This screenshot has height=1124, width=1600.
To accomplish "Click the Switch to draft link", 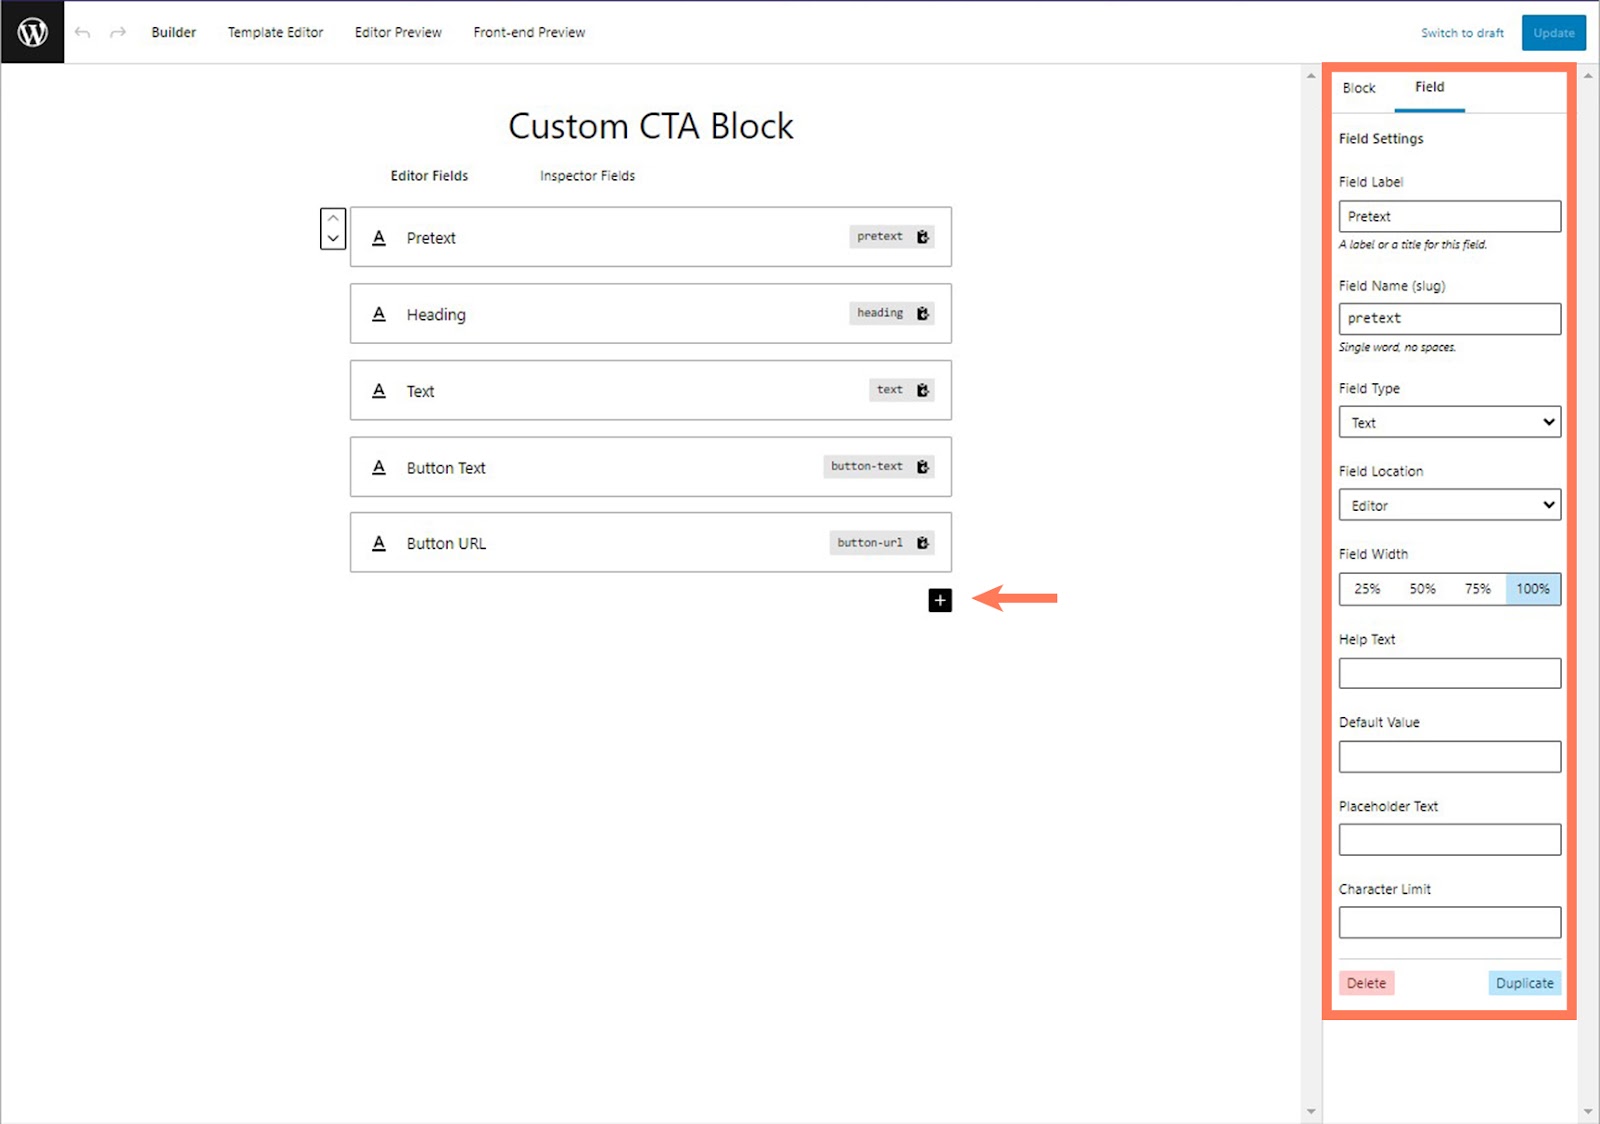I will [1462, 33].
